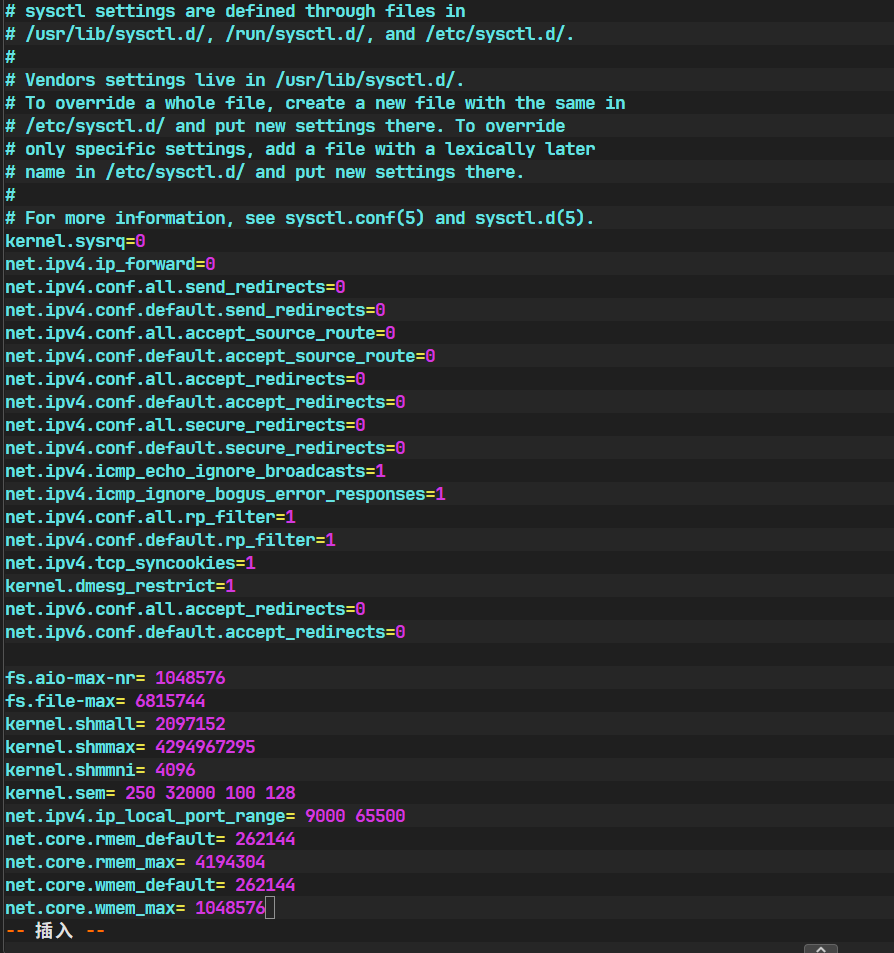Click net.ipv4.conf.default.secure_redirects=0 line
Image resolution: width=894 pixels, height=953 pixels.
point(205,449)
